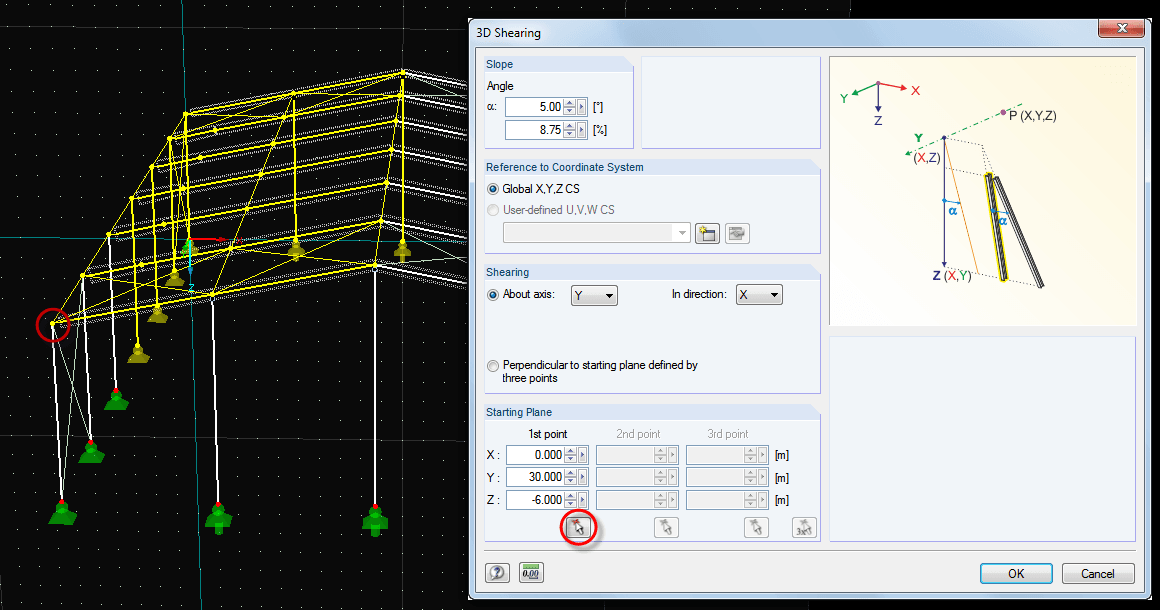Open the detail arrow next to the slope percentage field
This screenshot has height=610, width=1160.
tap(580, 129)
